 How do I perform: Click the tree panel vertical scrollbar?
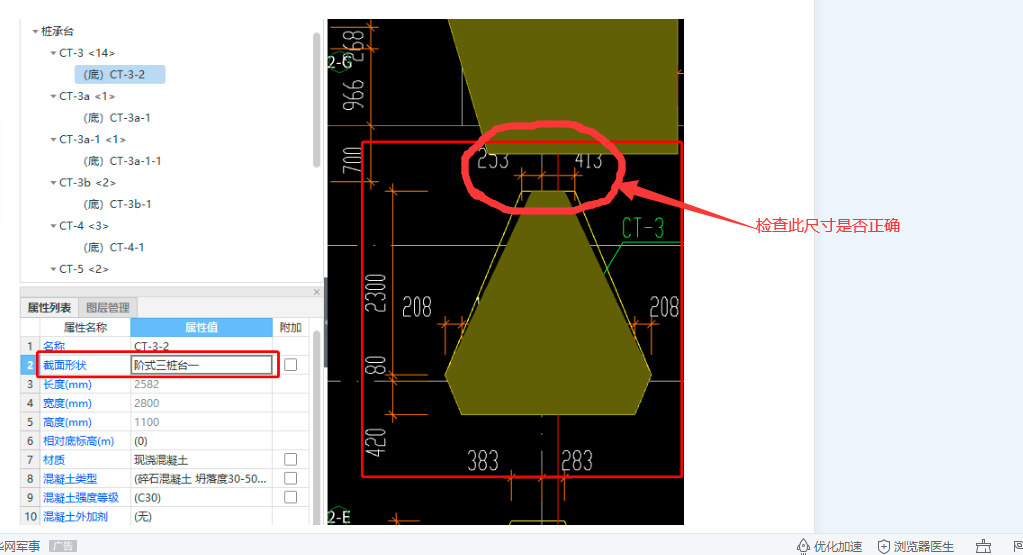pos(316,101)
